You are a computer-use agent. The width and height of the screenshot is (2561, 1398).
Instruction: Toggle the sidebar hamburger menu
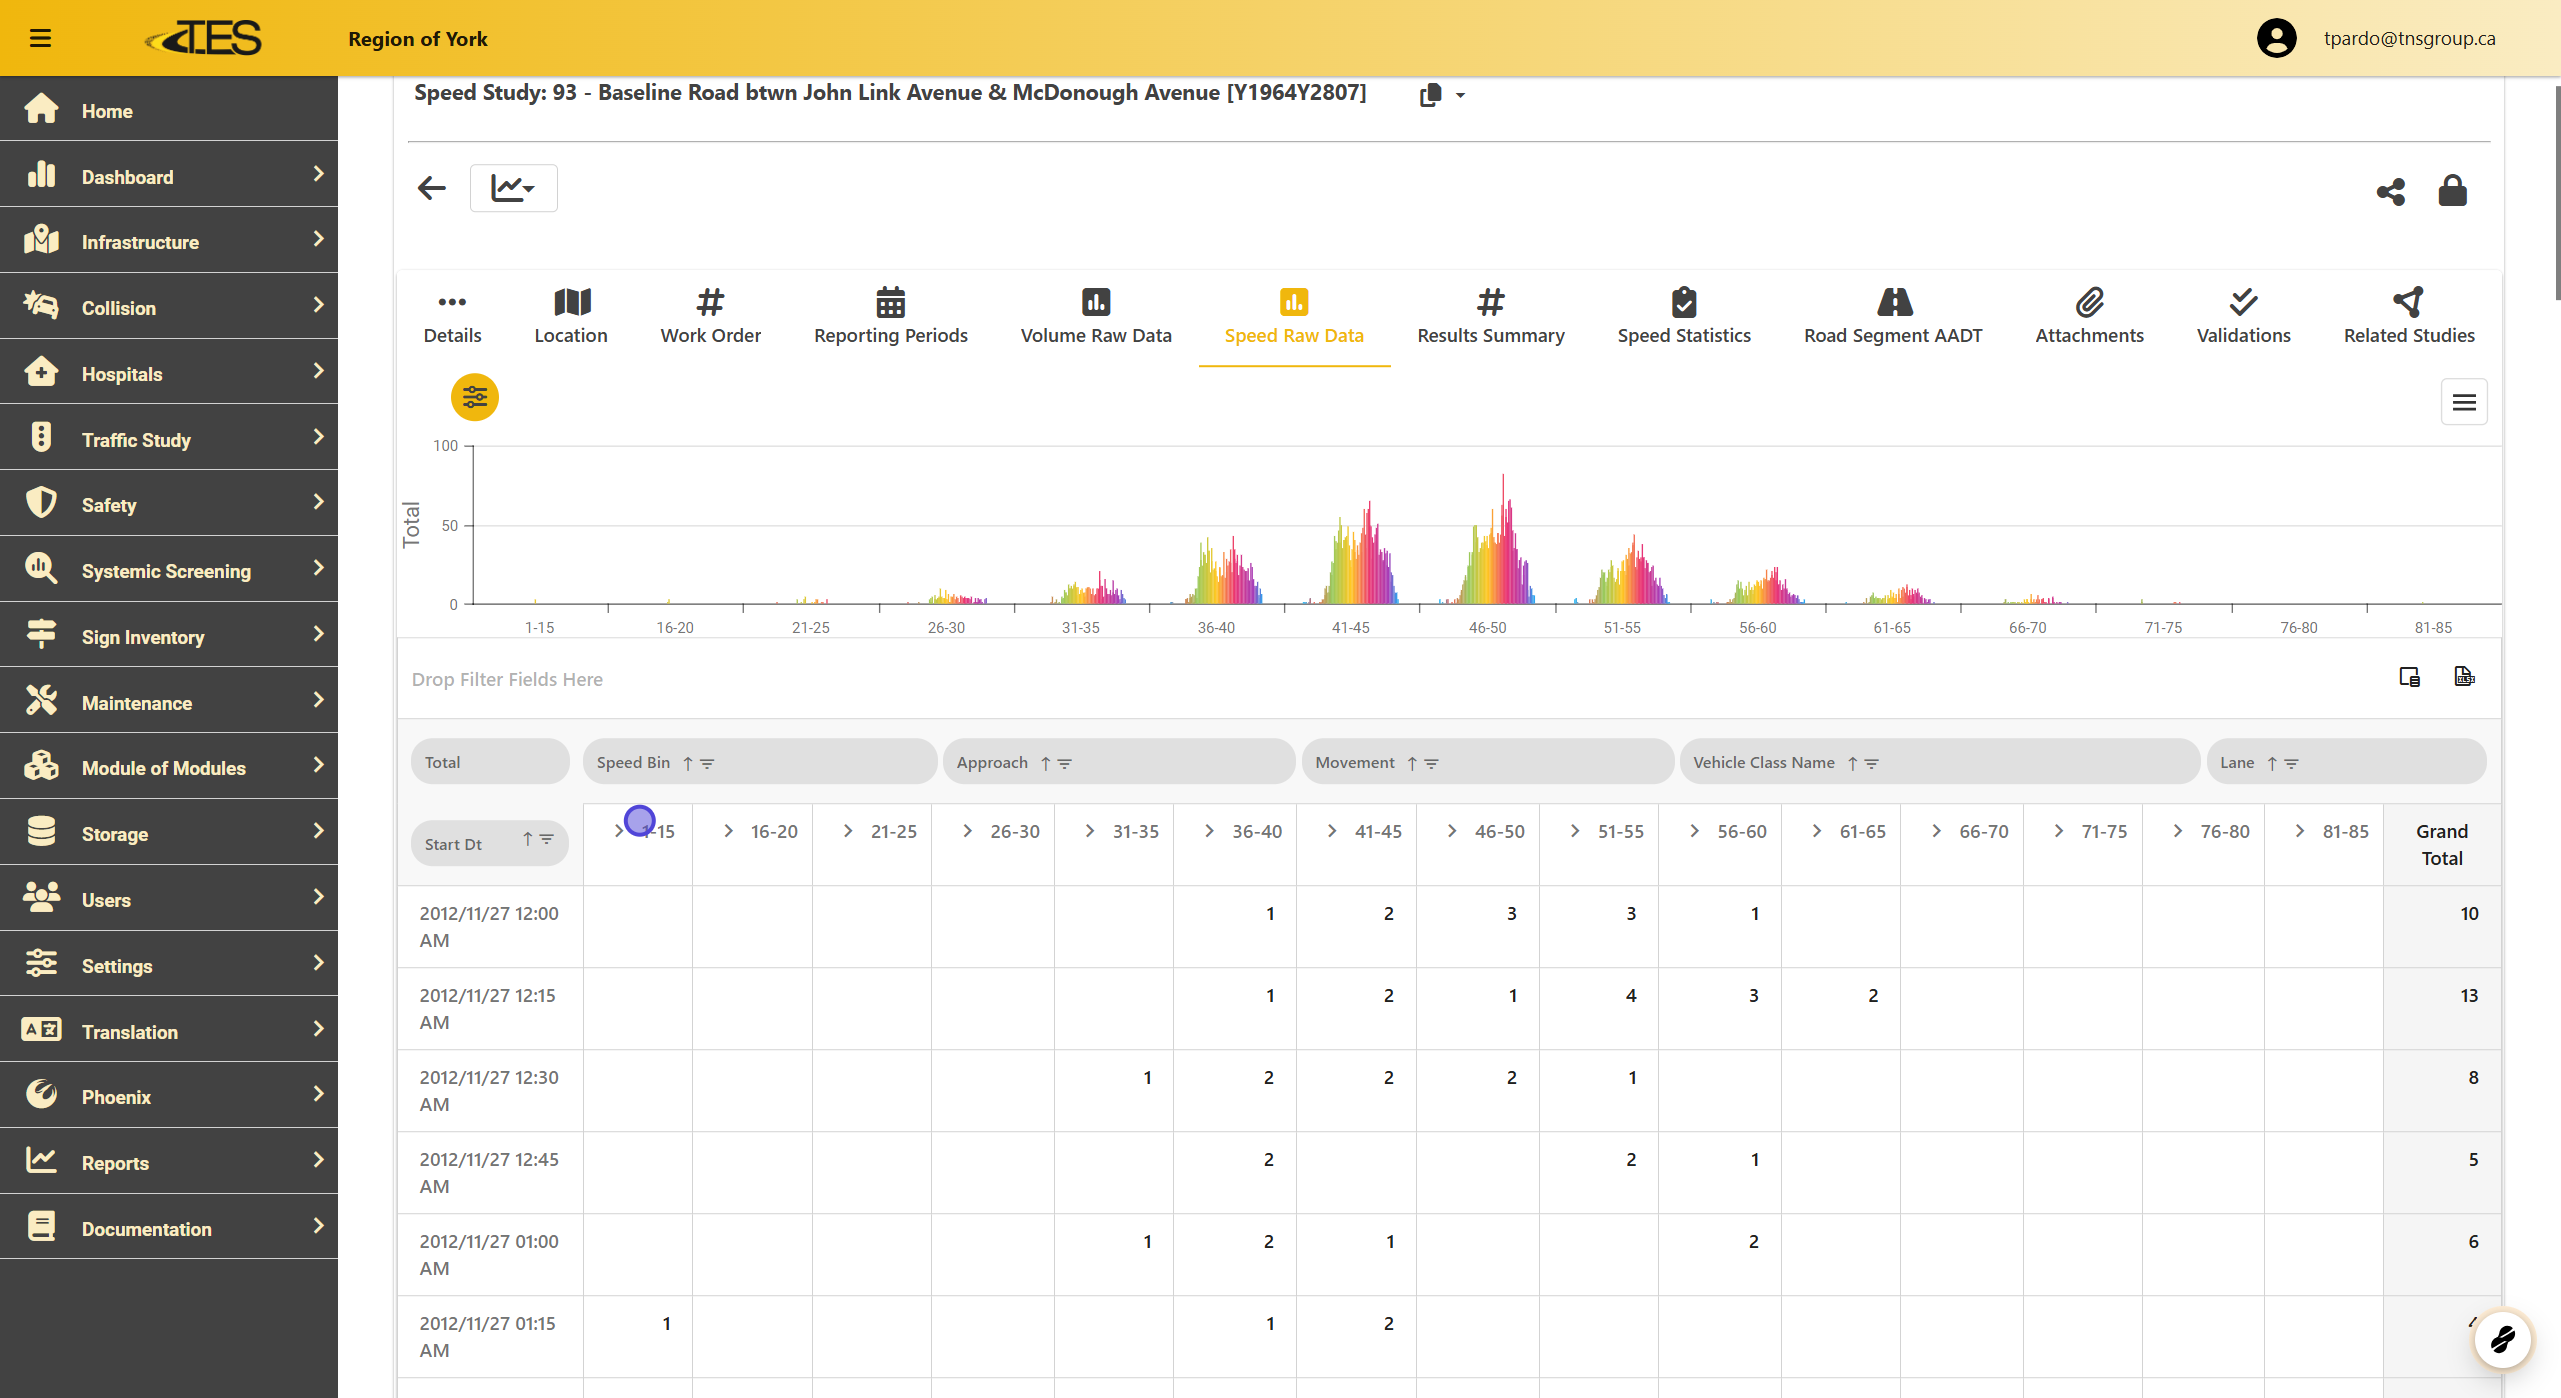pos(40,38)
